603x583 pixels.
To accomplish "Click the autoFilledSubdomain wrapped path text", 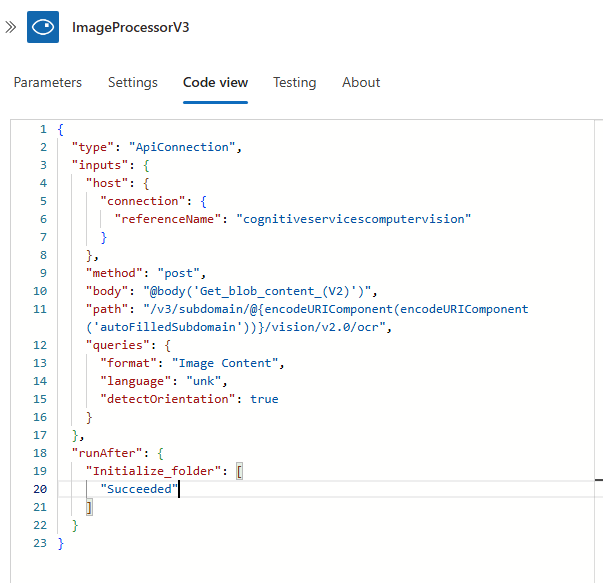I will 235,327.
